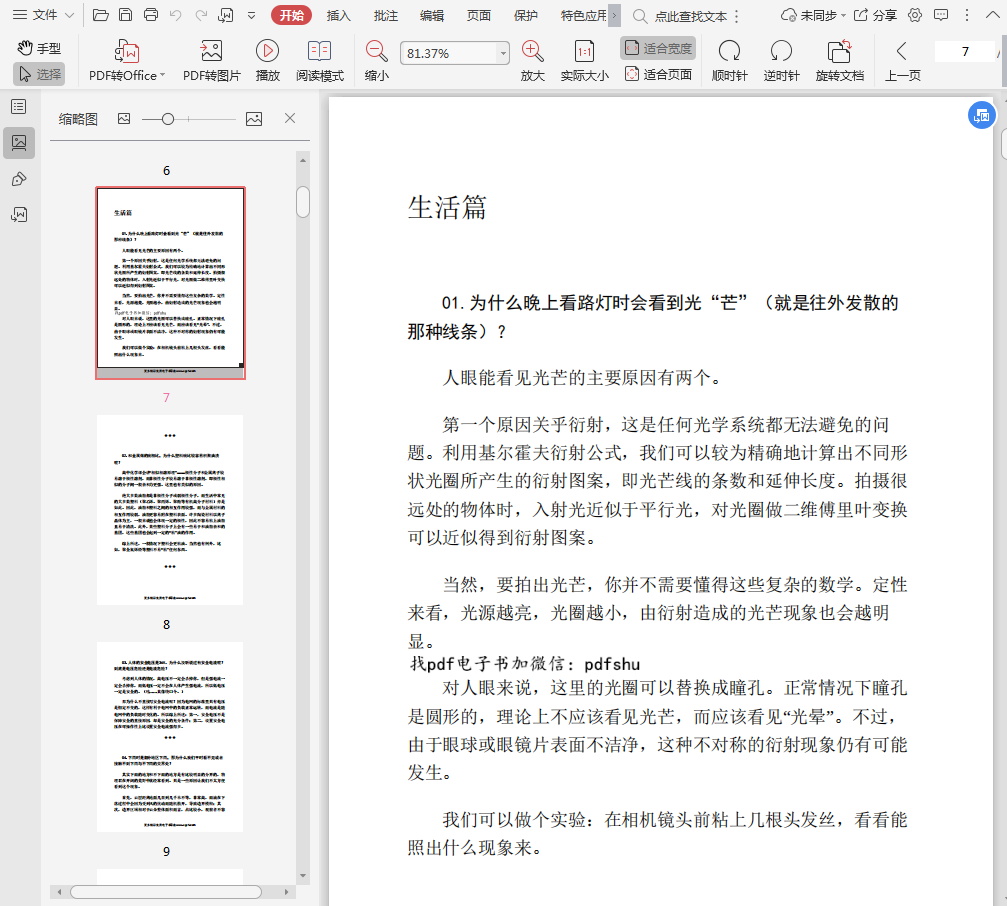Close the 缩略图 thumbnail panel

(290, 118)
